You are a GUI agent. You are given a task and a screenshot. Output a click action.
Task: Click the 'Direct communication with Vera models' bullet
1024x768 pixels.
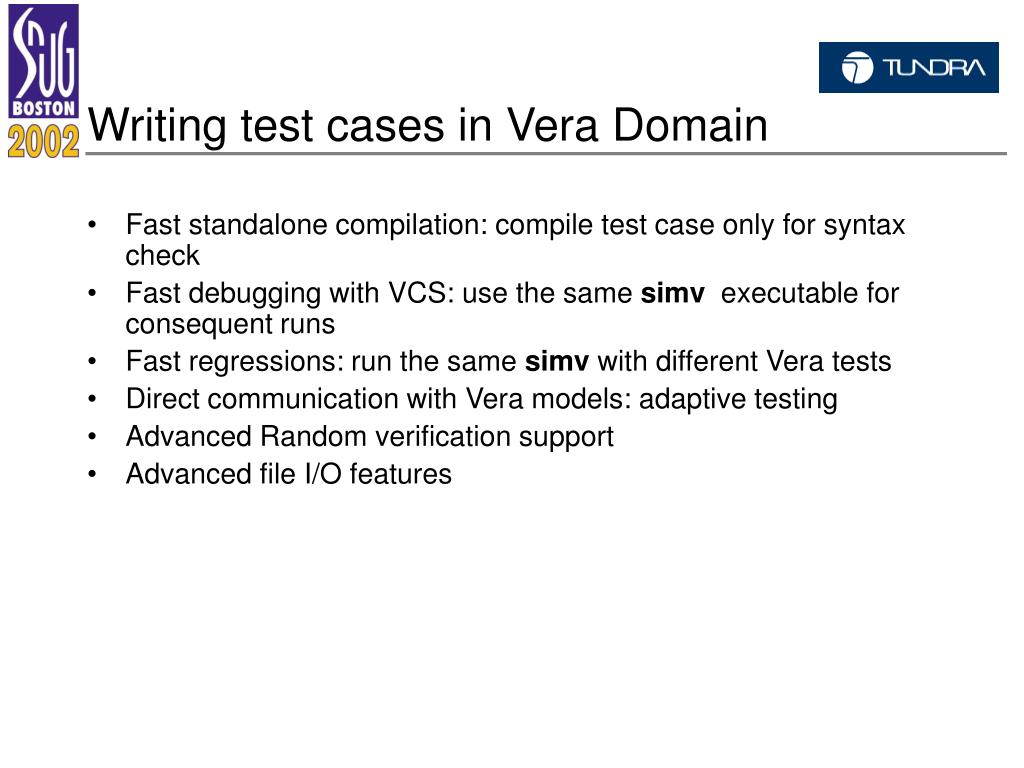(x=481, y=400)
